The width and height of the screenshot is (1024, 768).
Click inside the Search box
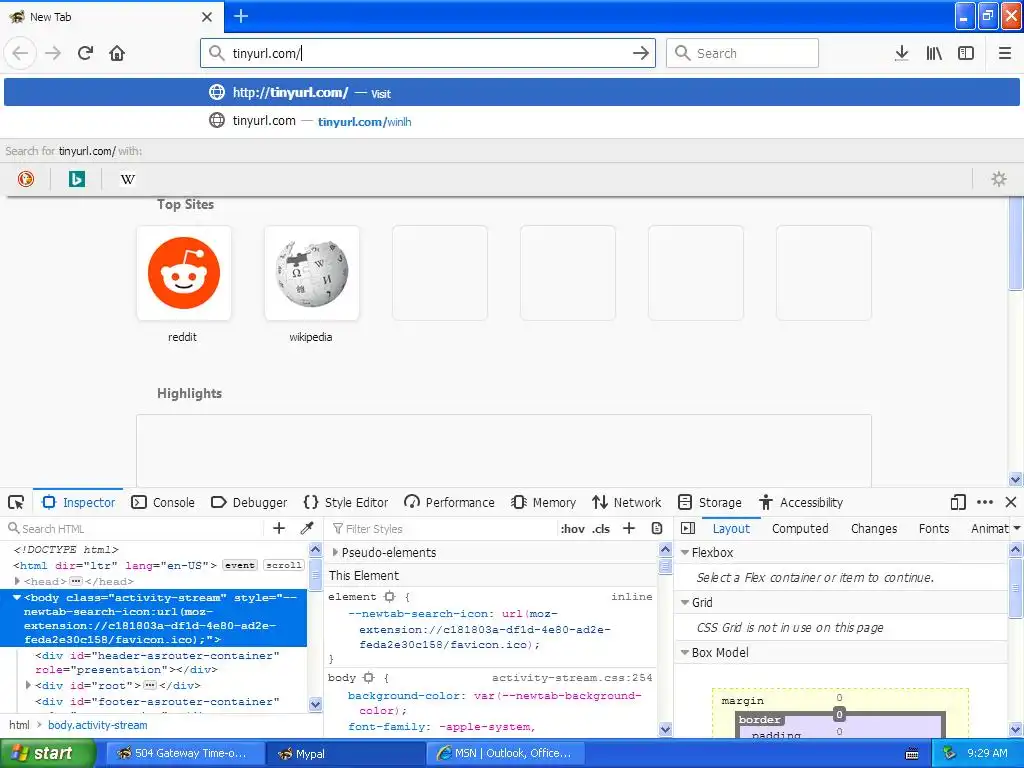(742, 53)
